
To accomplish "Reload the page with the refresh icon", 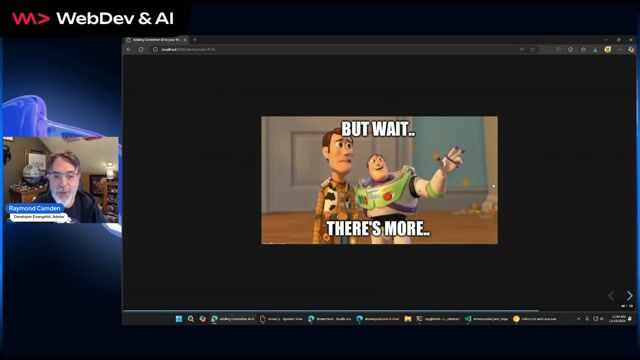I will (x=141, y=49).
